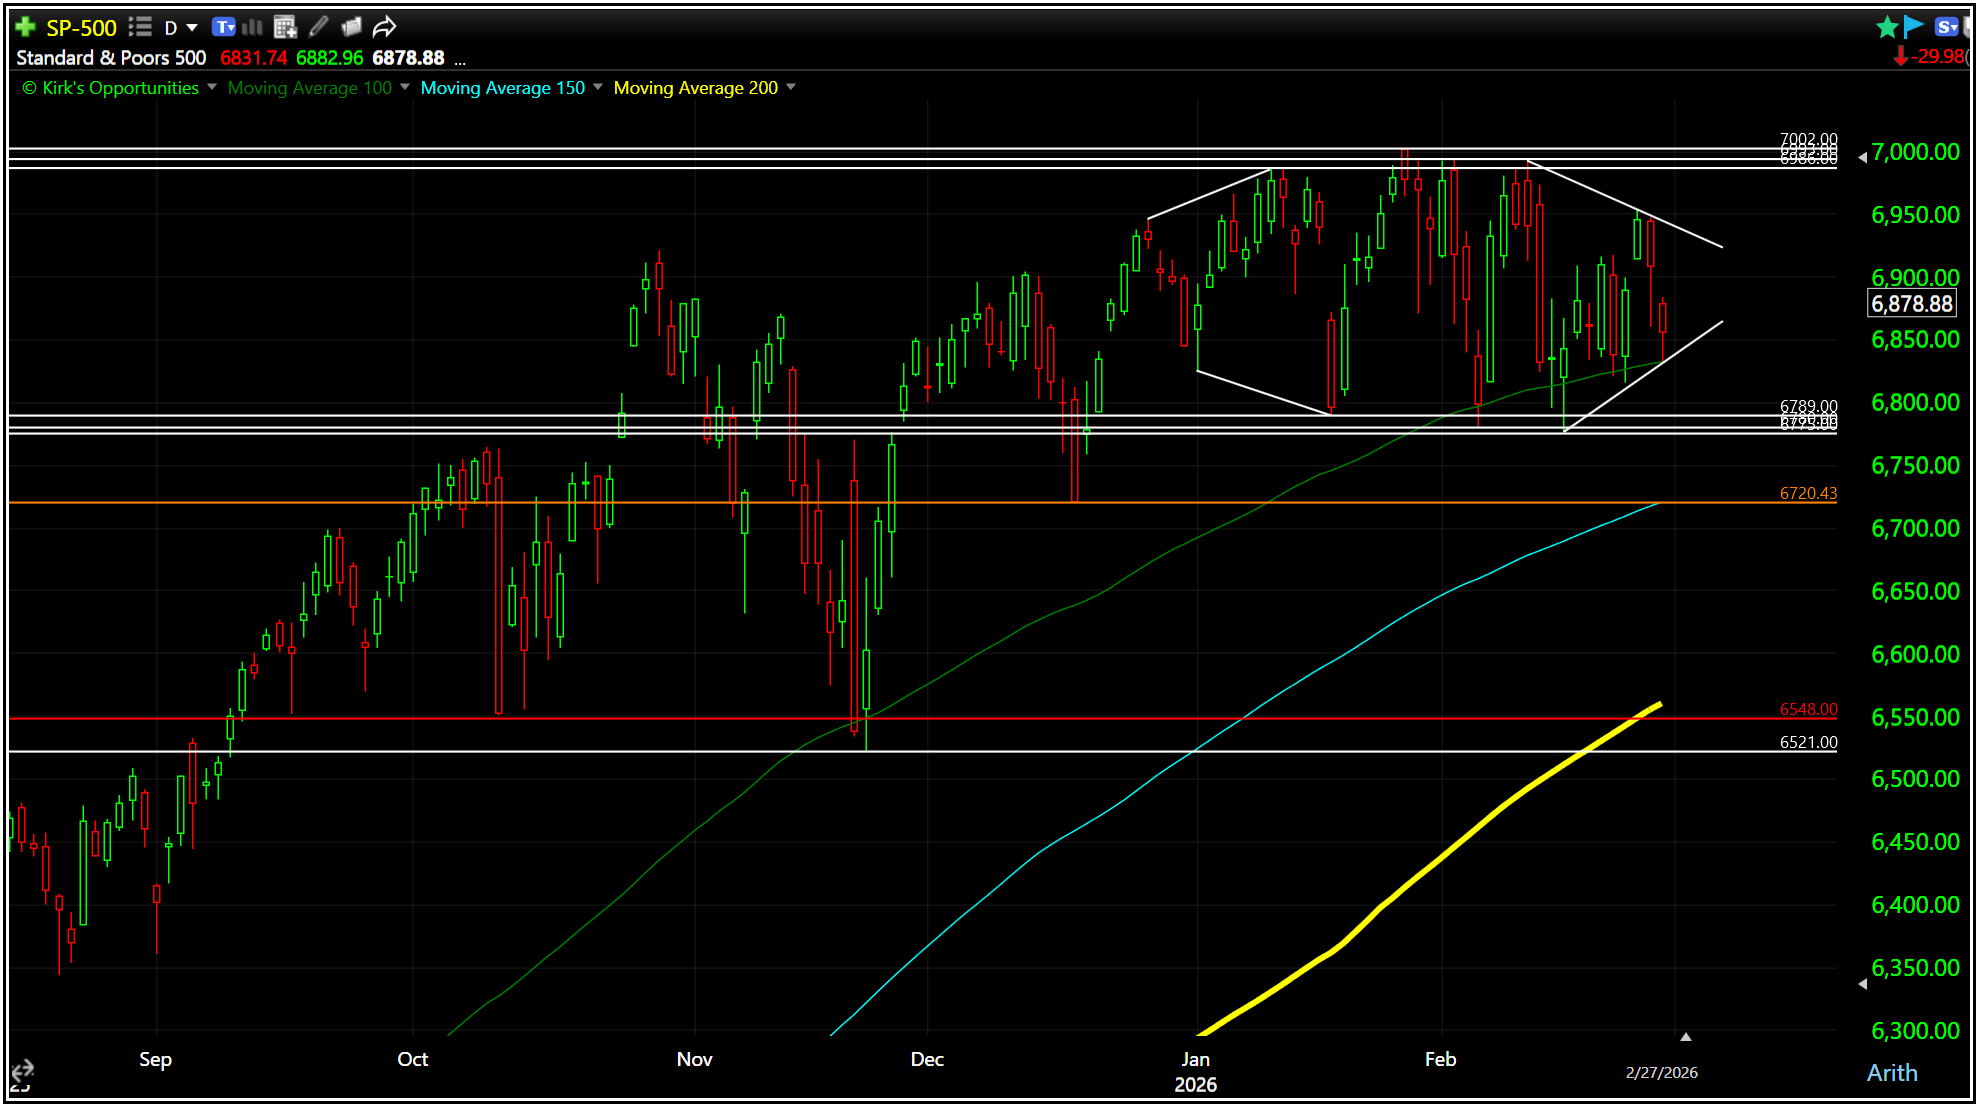Expand the Moving Average 200 dropdown arrow
Image resolution: width=1979 pixels, height=1107 pixels.
click(x=791, y=87)
